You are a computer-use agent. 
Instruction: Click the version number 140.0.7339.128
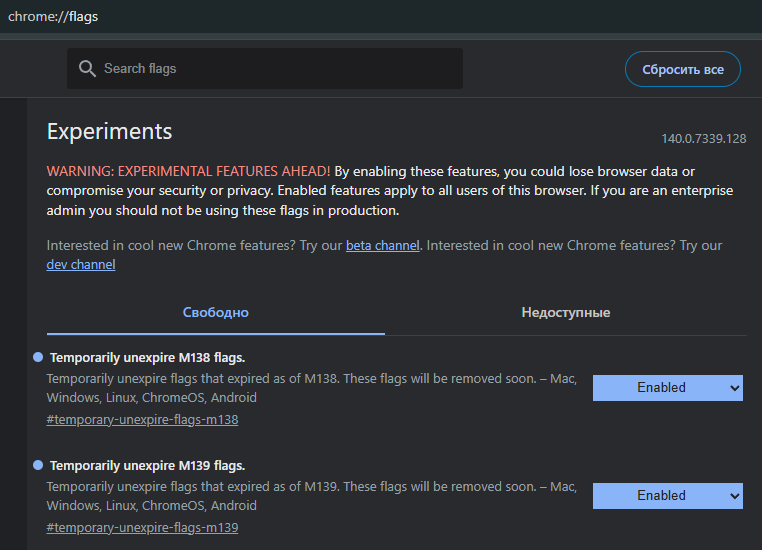[x=703, y=139]
